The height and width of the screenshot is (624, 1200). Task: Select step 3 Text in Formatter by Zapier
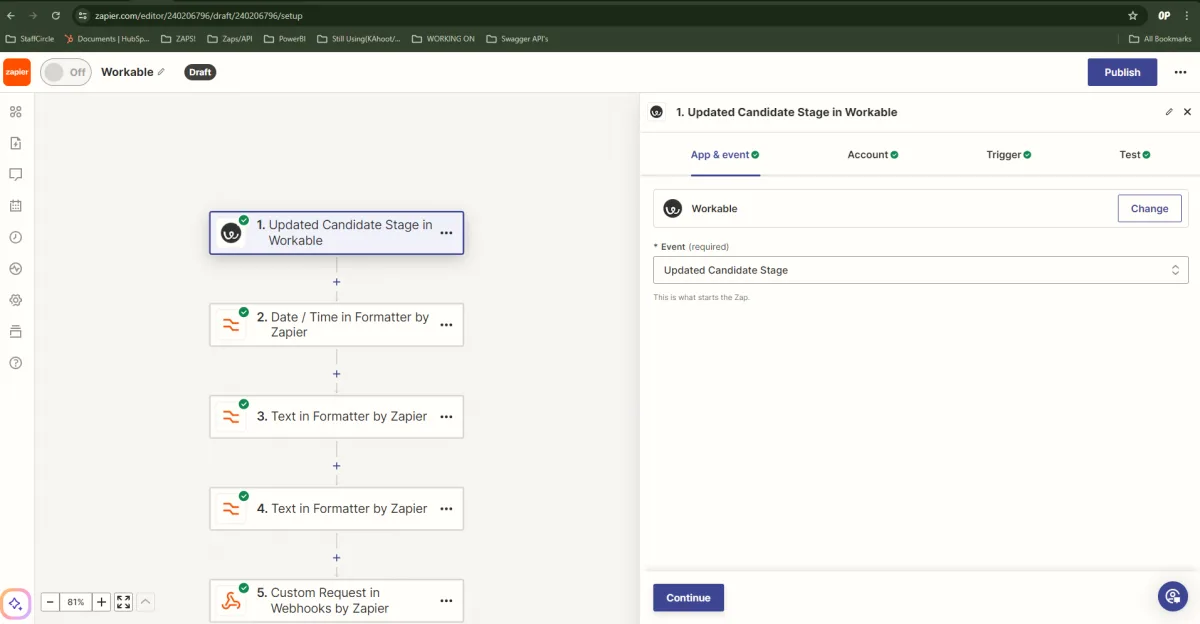coord(336,416)
